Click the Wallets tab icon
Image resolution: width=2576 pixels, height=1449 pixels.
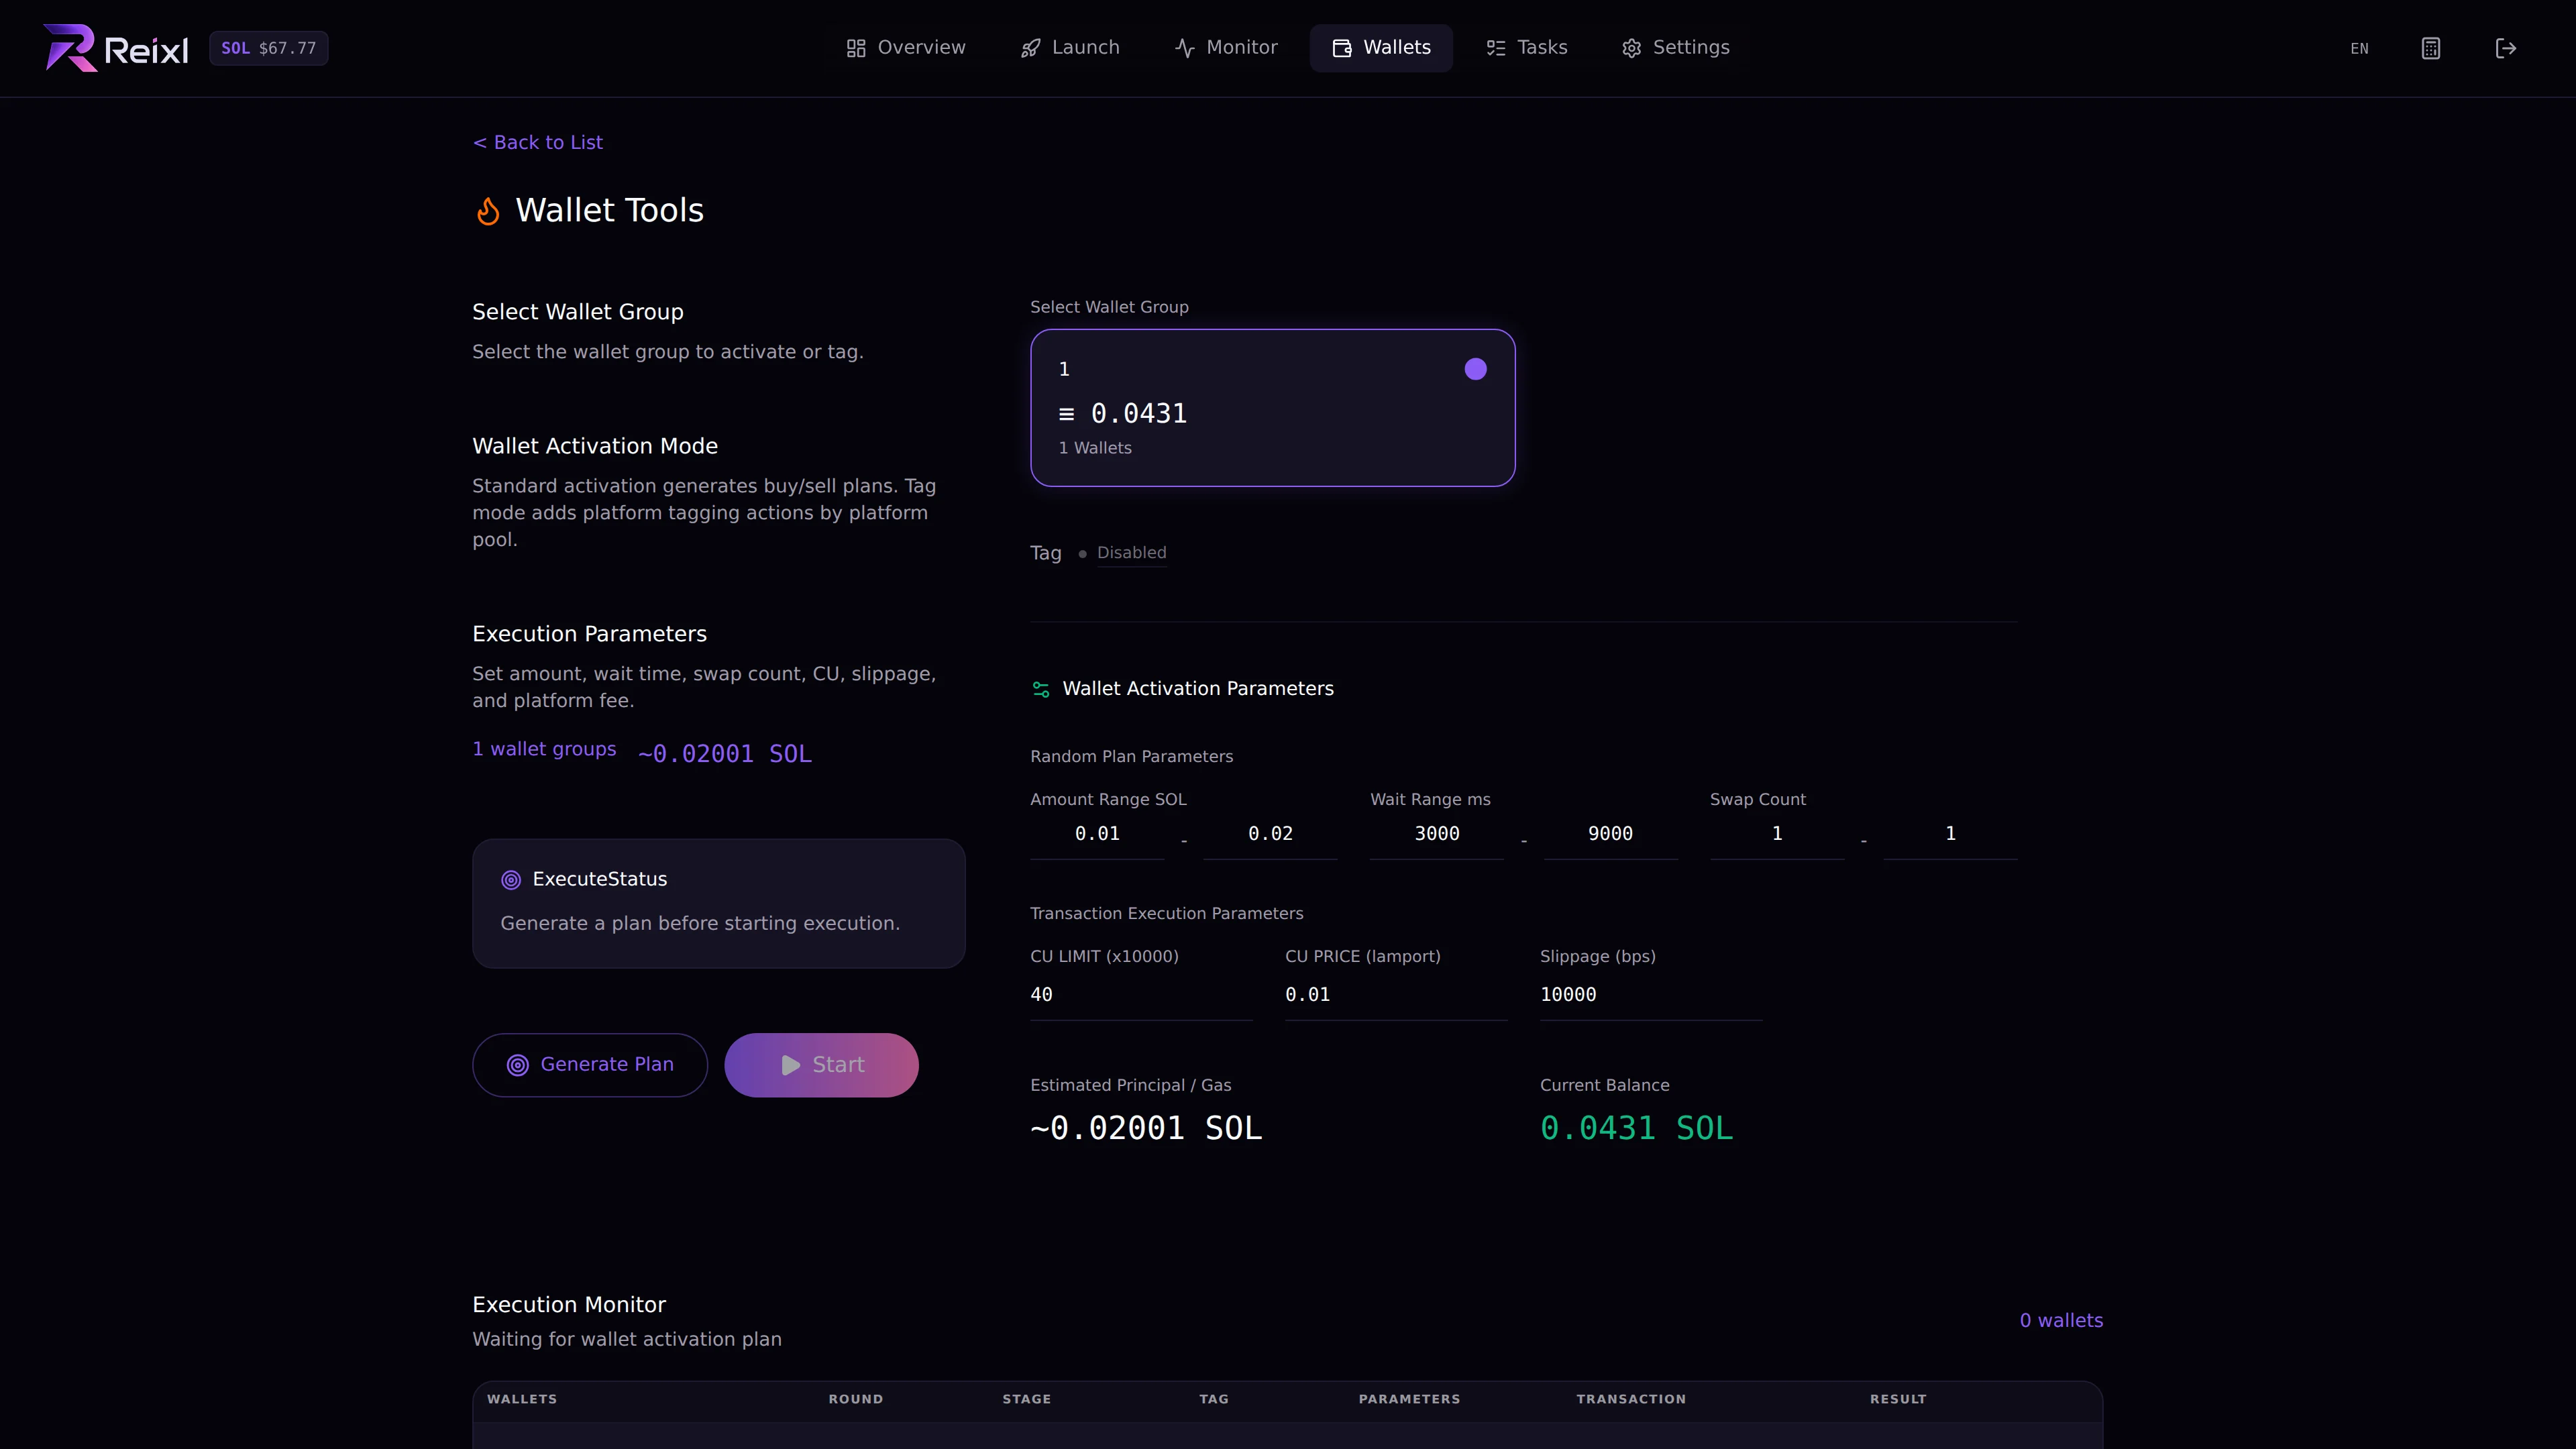click(x=1342, y=48)
